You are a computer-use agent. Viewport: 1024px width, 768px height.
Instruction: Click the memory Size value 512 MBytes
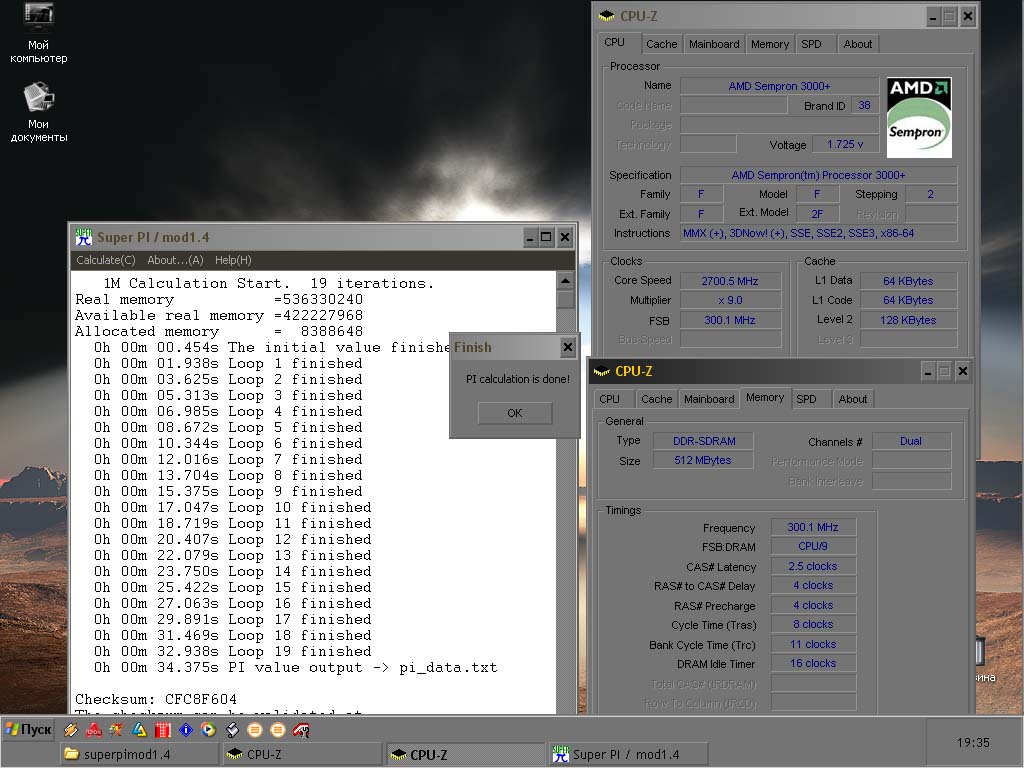703,460
